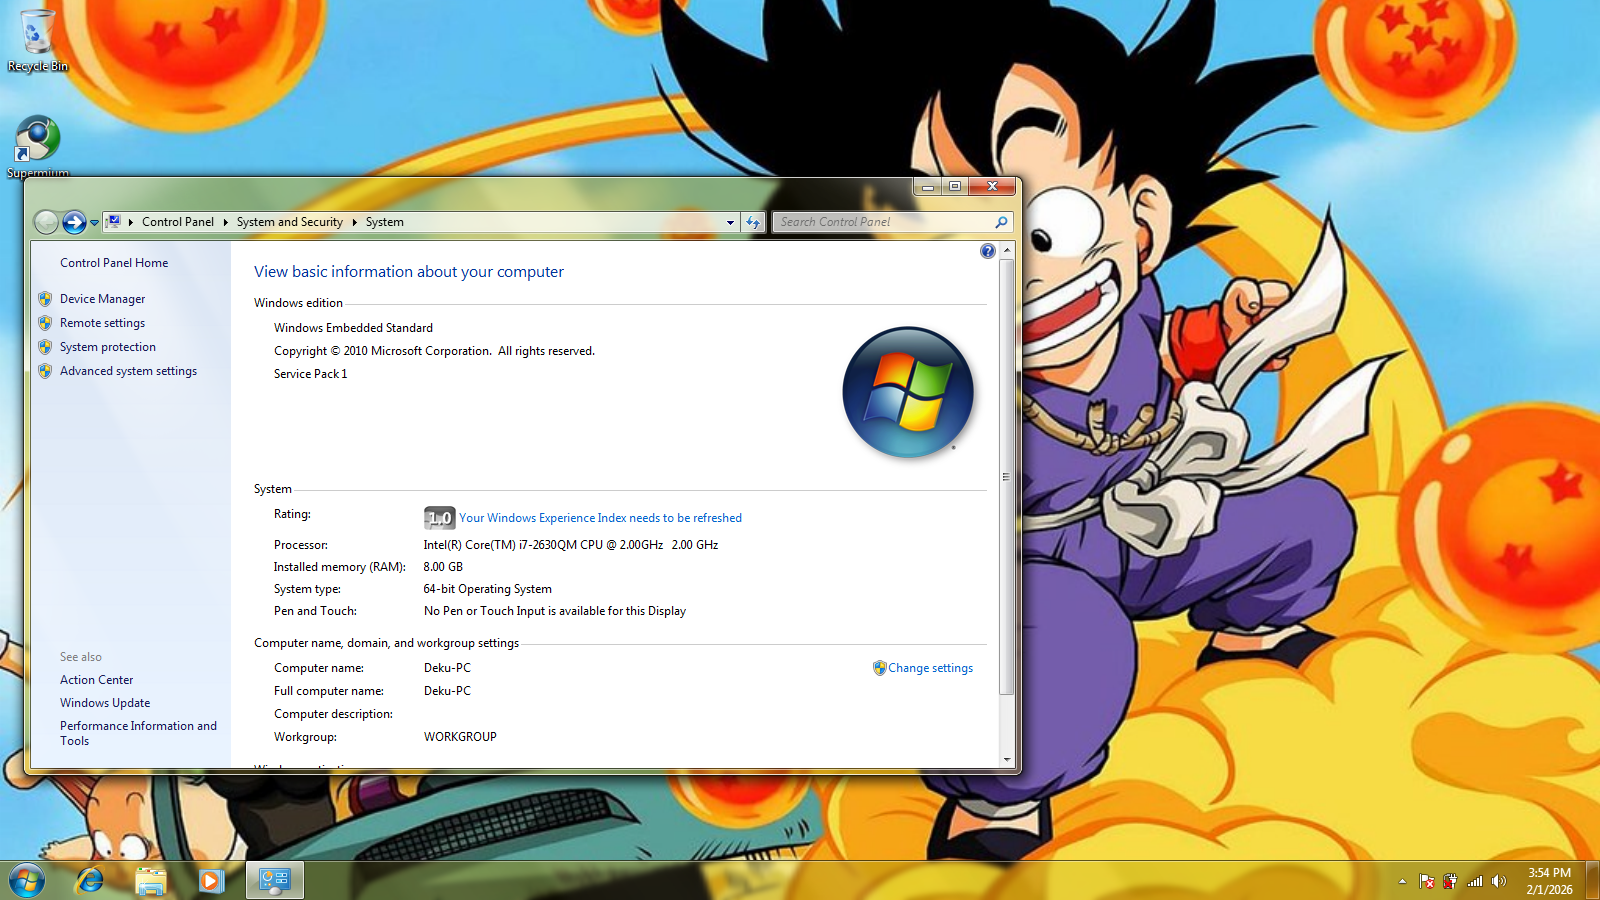1600x900 pixels.
Task: Open Windows Update link
Action: click(105, 703)
